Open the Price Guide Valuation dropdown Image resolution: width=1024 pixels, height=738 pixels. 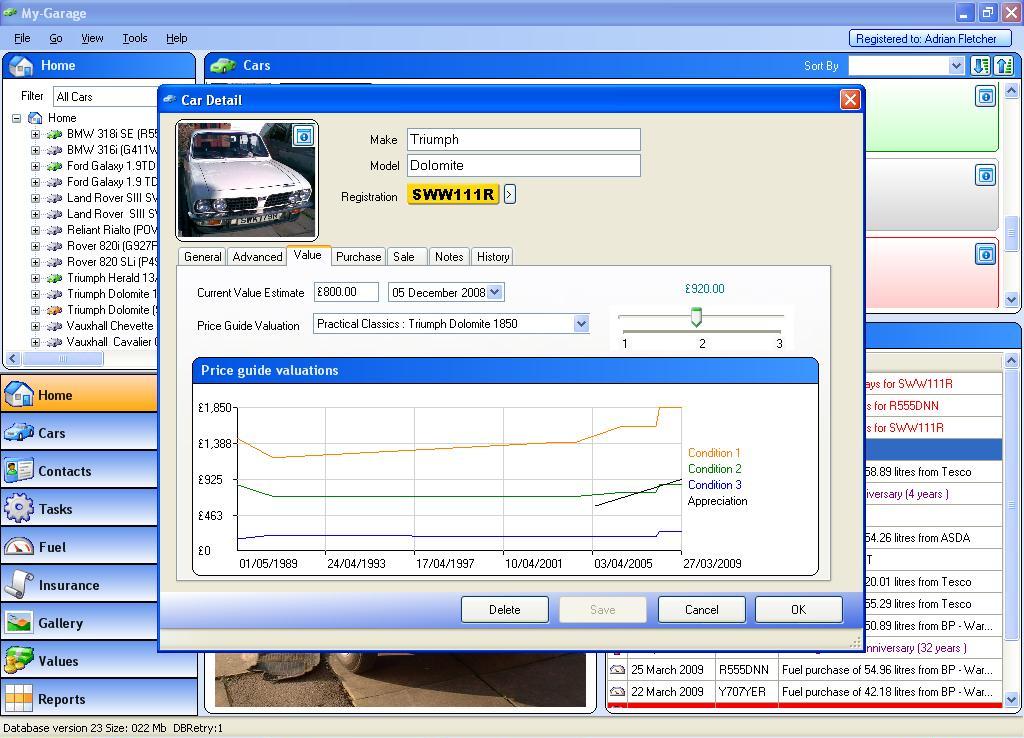tap(581, 324)
